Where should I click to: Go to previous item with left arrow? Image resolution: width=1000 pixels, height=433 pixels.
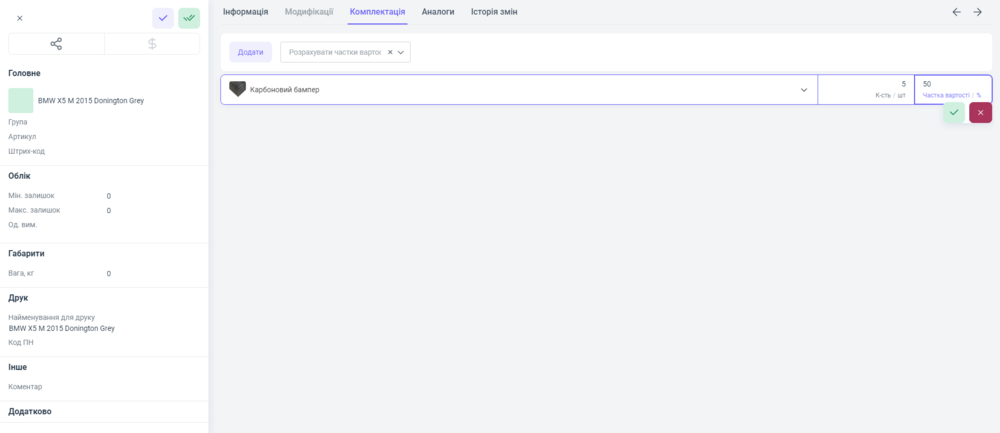click(x=956, y=12)
